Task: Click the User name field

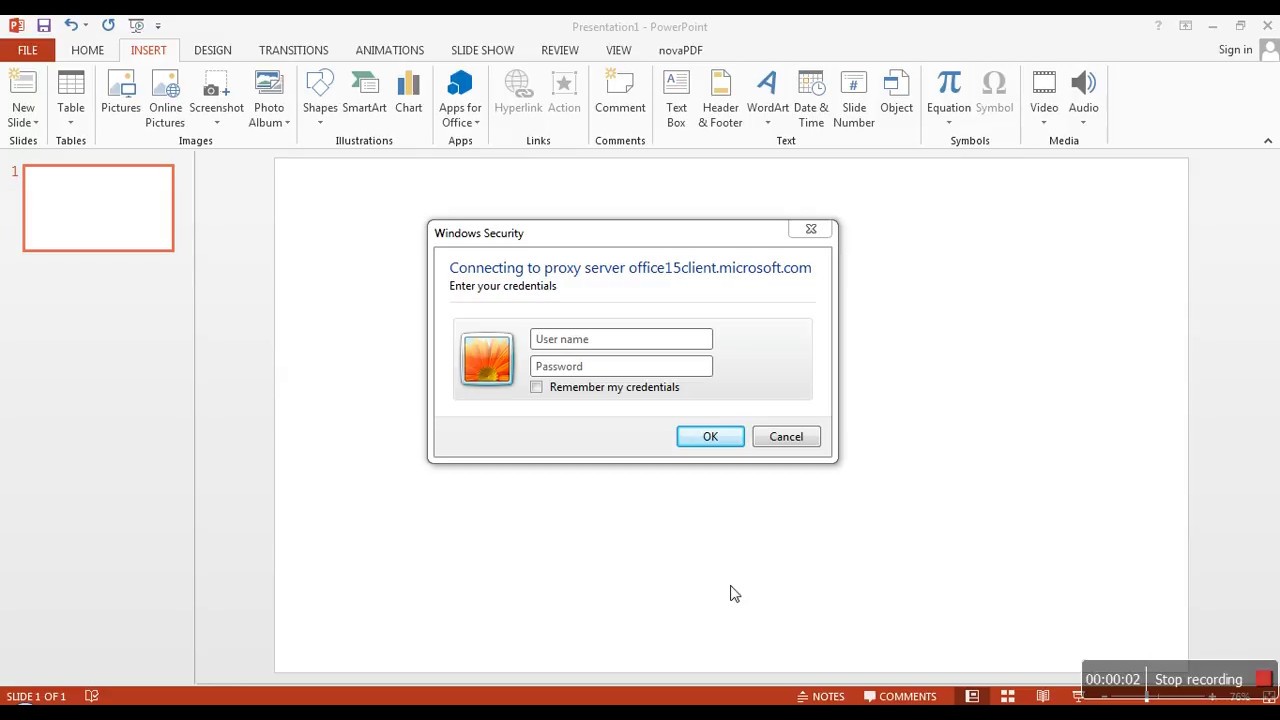Action: [621, 339]
